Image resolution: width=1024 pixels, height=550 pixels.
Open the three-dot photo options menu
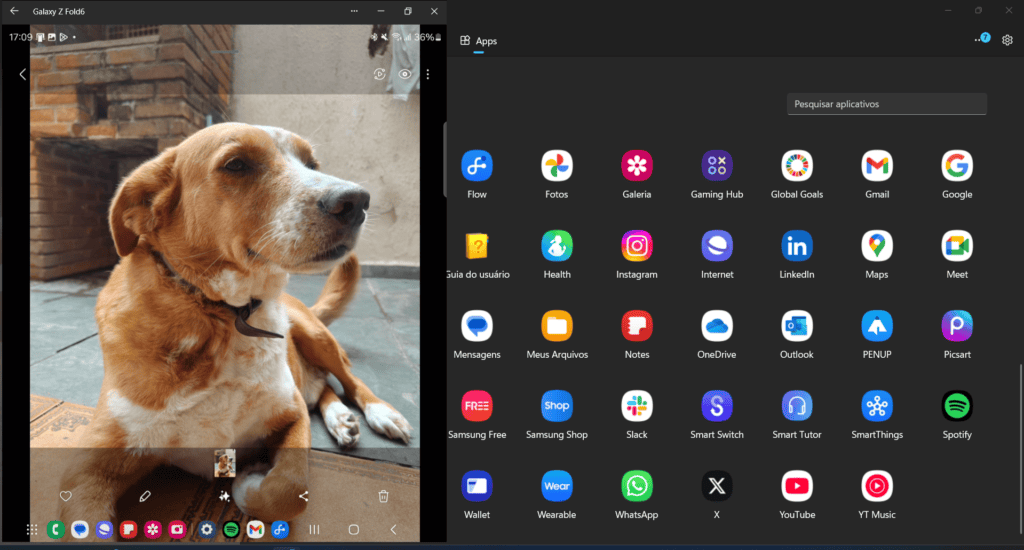428,74
